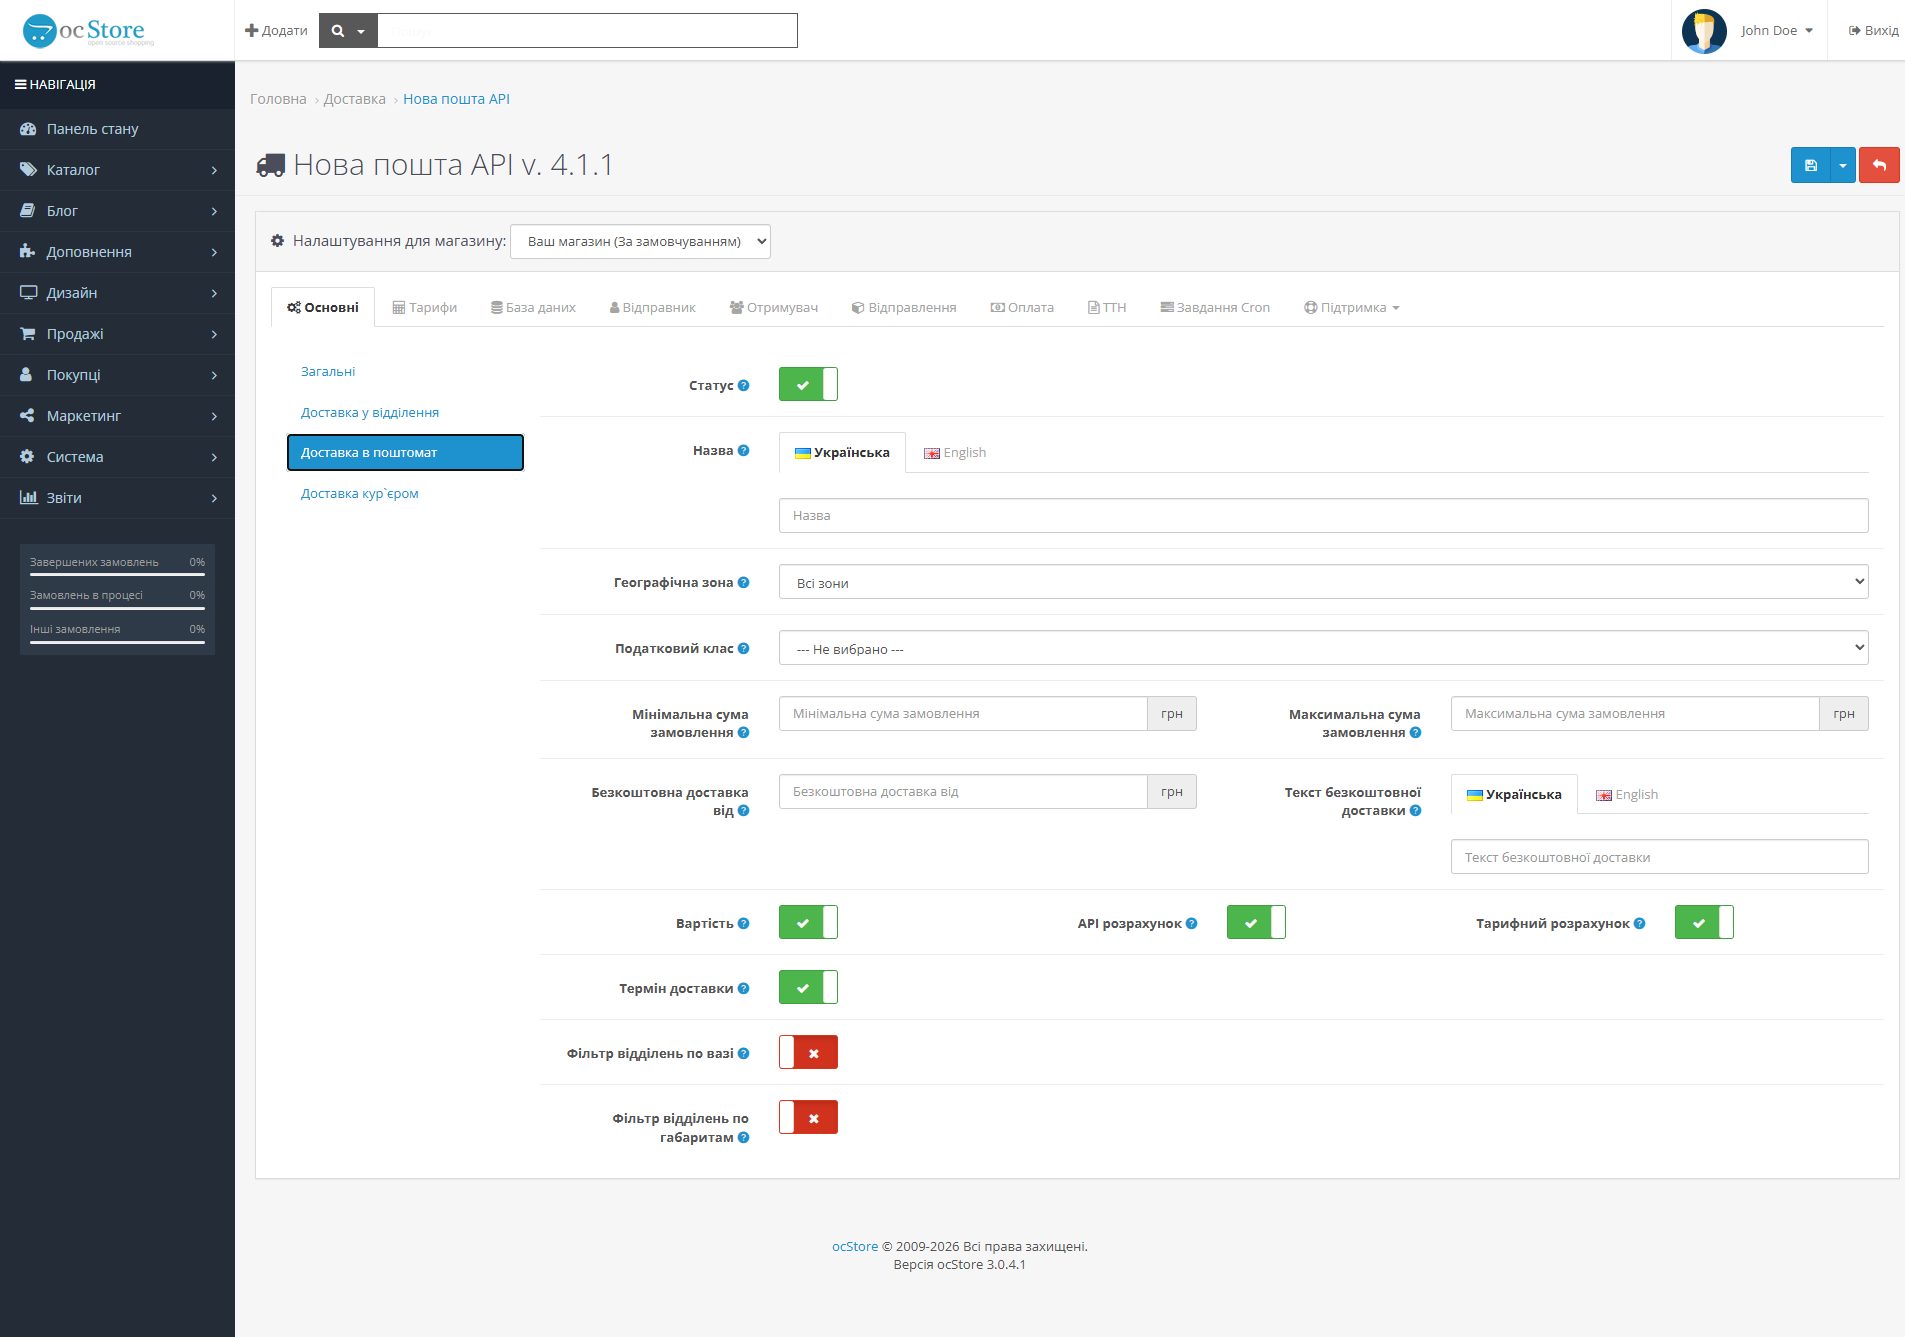1905x1337 pixels.
Task: Click the search magnifier button
Action: point(348,31)
